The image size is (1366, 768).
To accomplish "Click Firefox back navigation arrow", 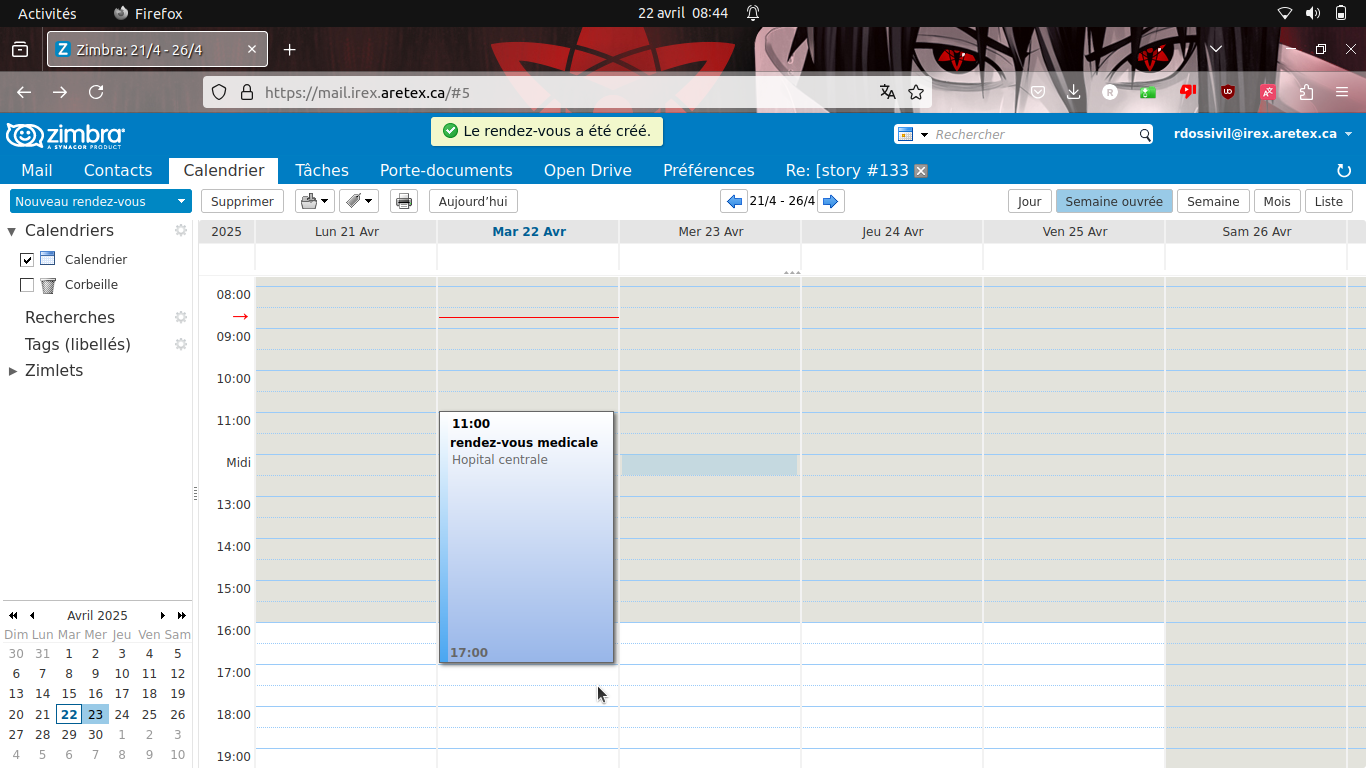I will 24,92.
